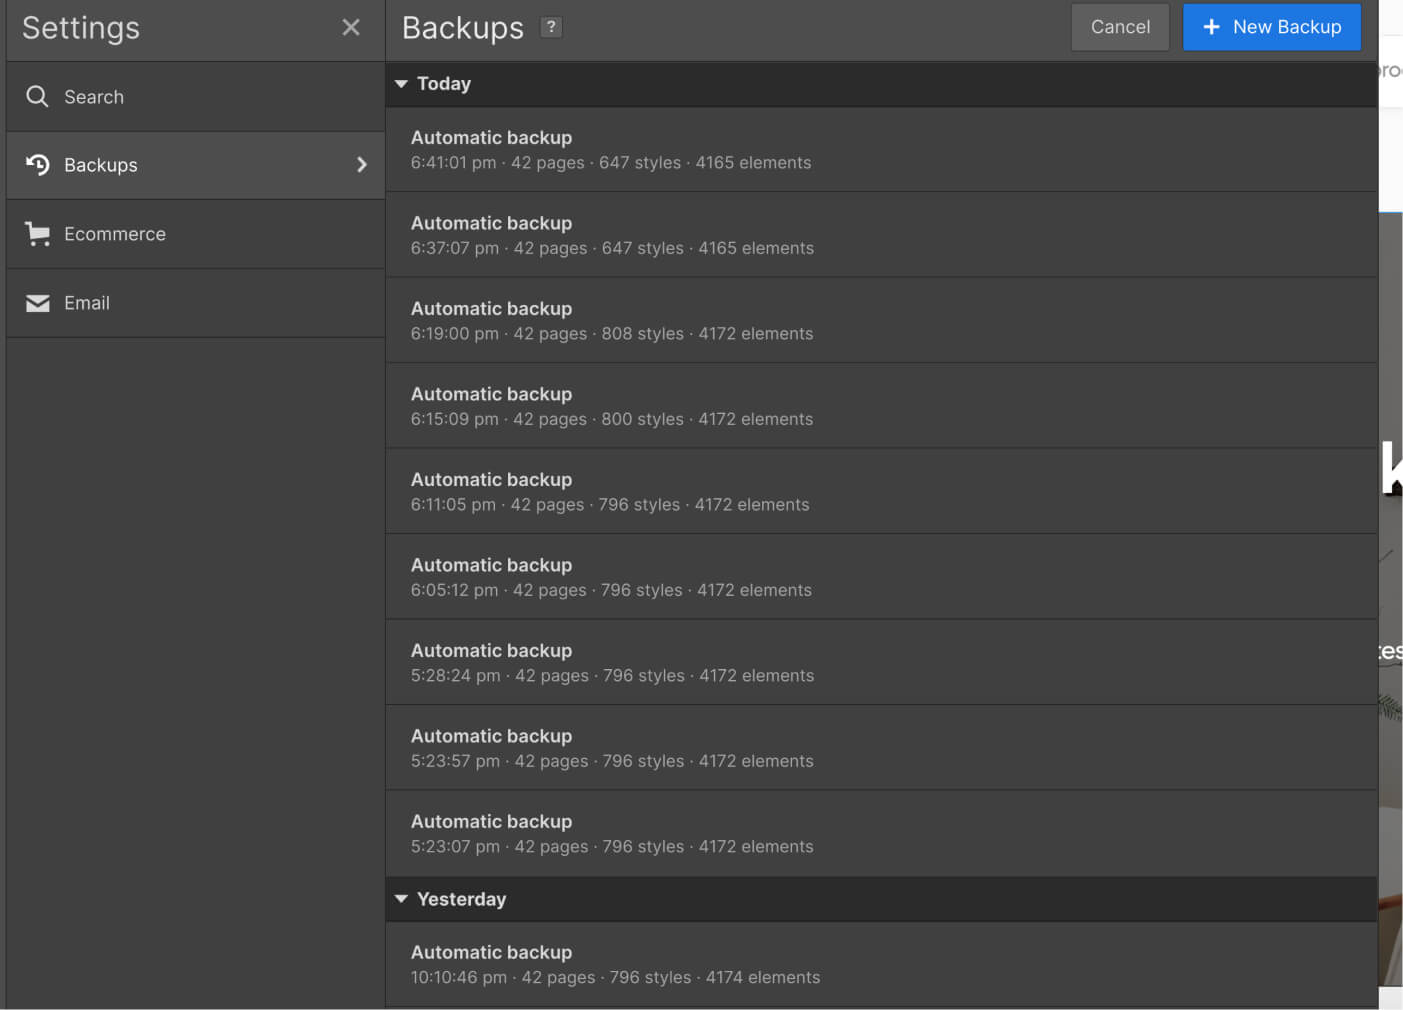
Task: Create a backup with the New Backup button
Action: coord(1272,27)
